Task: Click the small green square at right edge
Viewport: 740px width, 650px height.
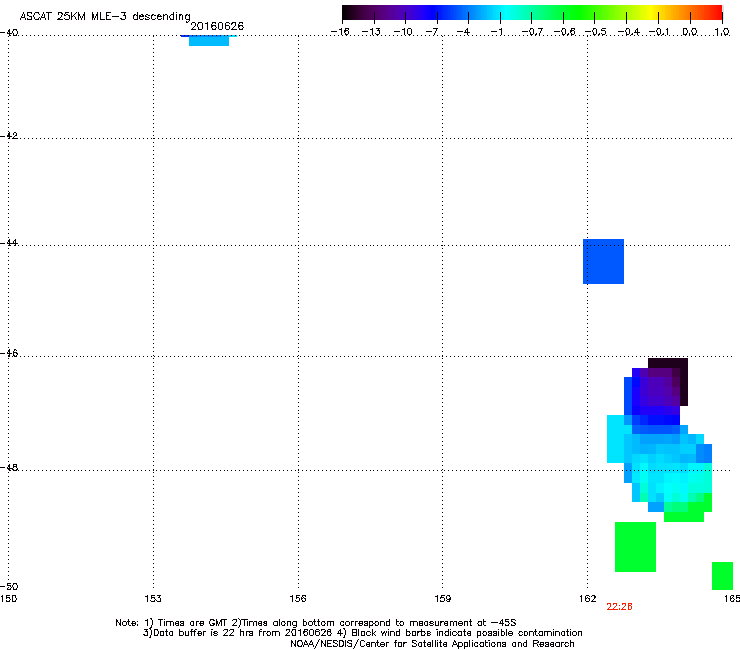Action: point(723,576)
